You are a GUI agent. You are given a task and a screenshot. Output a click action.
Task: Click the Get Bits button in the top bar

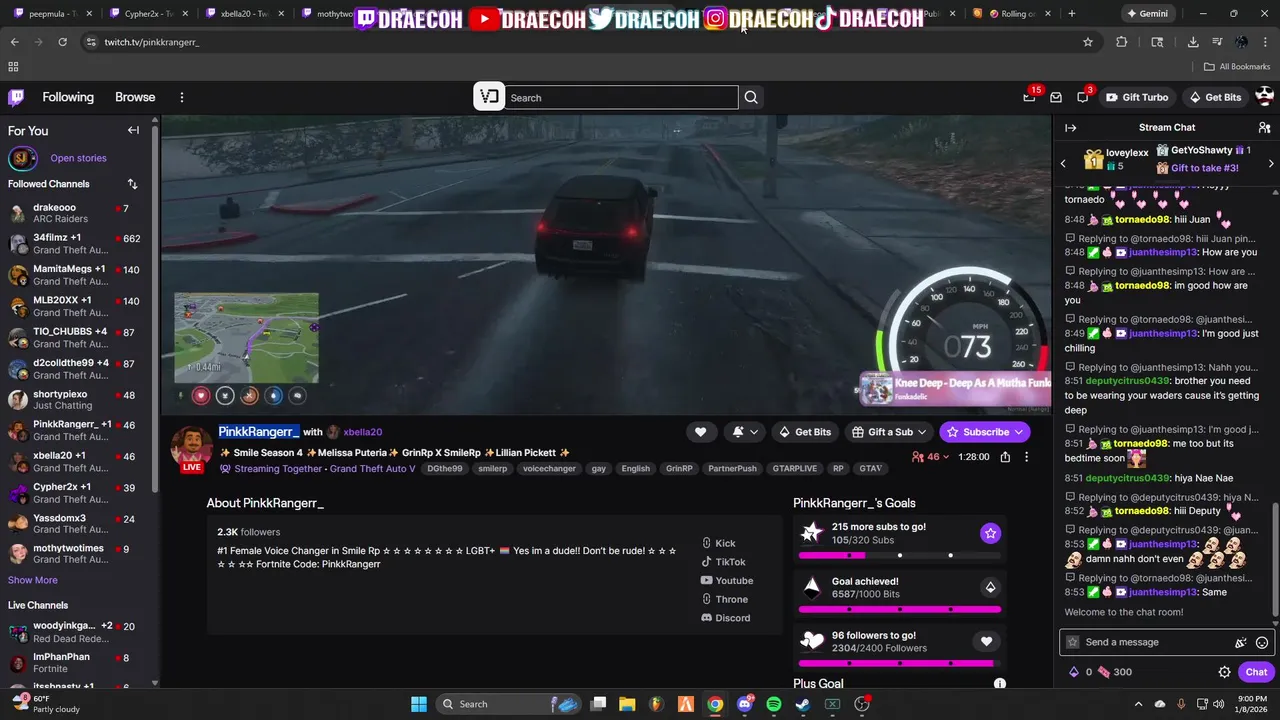1215,97
